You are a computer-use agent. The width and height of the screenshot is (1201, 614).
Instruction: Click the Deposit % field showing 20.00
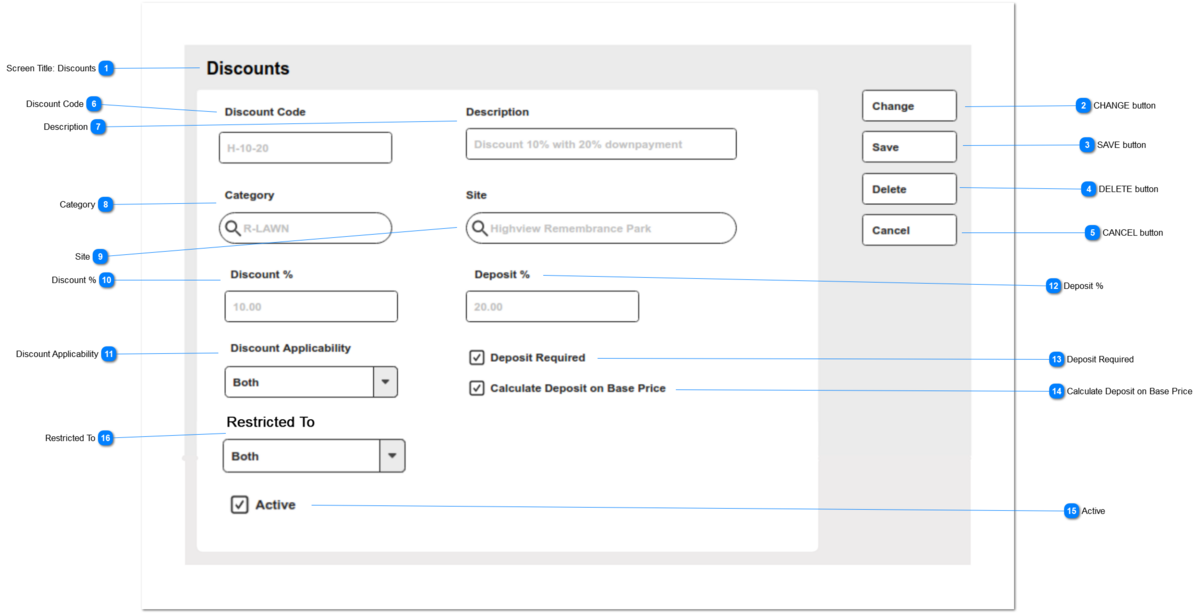[x=552, y=306]
